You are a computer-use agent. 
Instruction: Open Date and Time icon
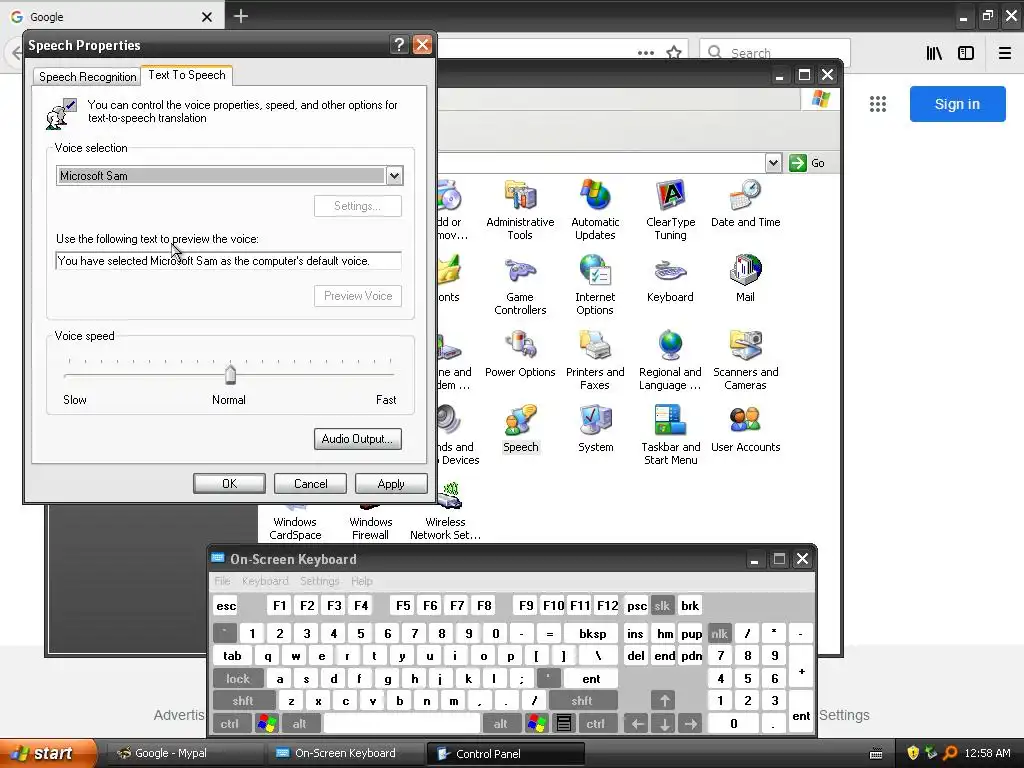pos(745,204)
